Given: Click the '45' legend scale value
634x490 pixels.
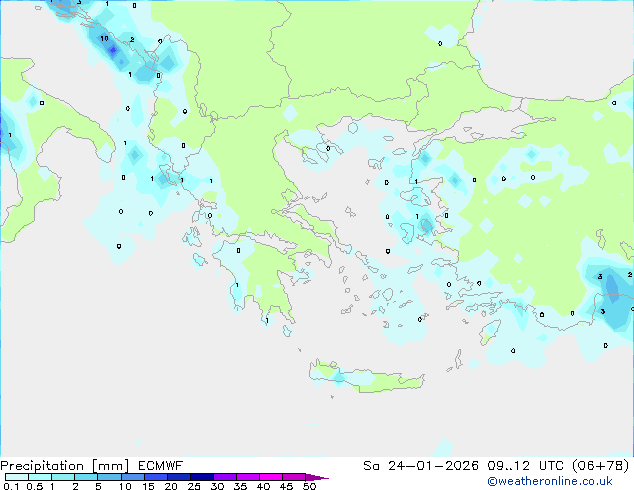Looking at the screenshot, I should pyautogui.click(x=286, y=486).
